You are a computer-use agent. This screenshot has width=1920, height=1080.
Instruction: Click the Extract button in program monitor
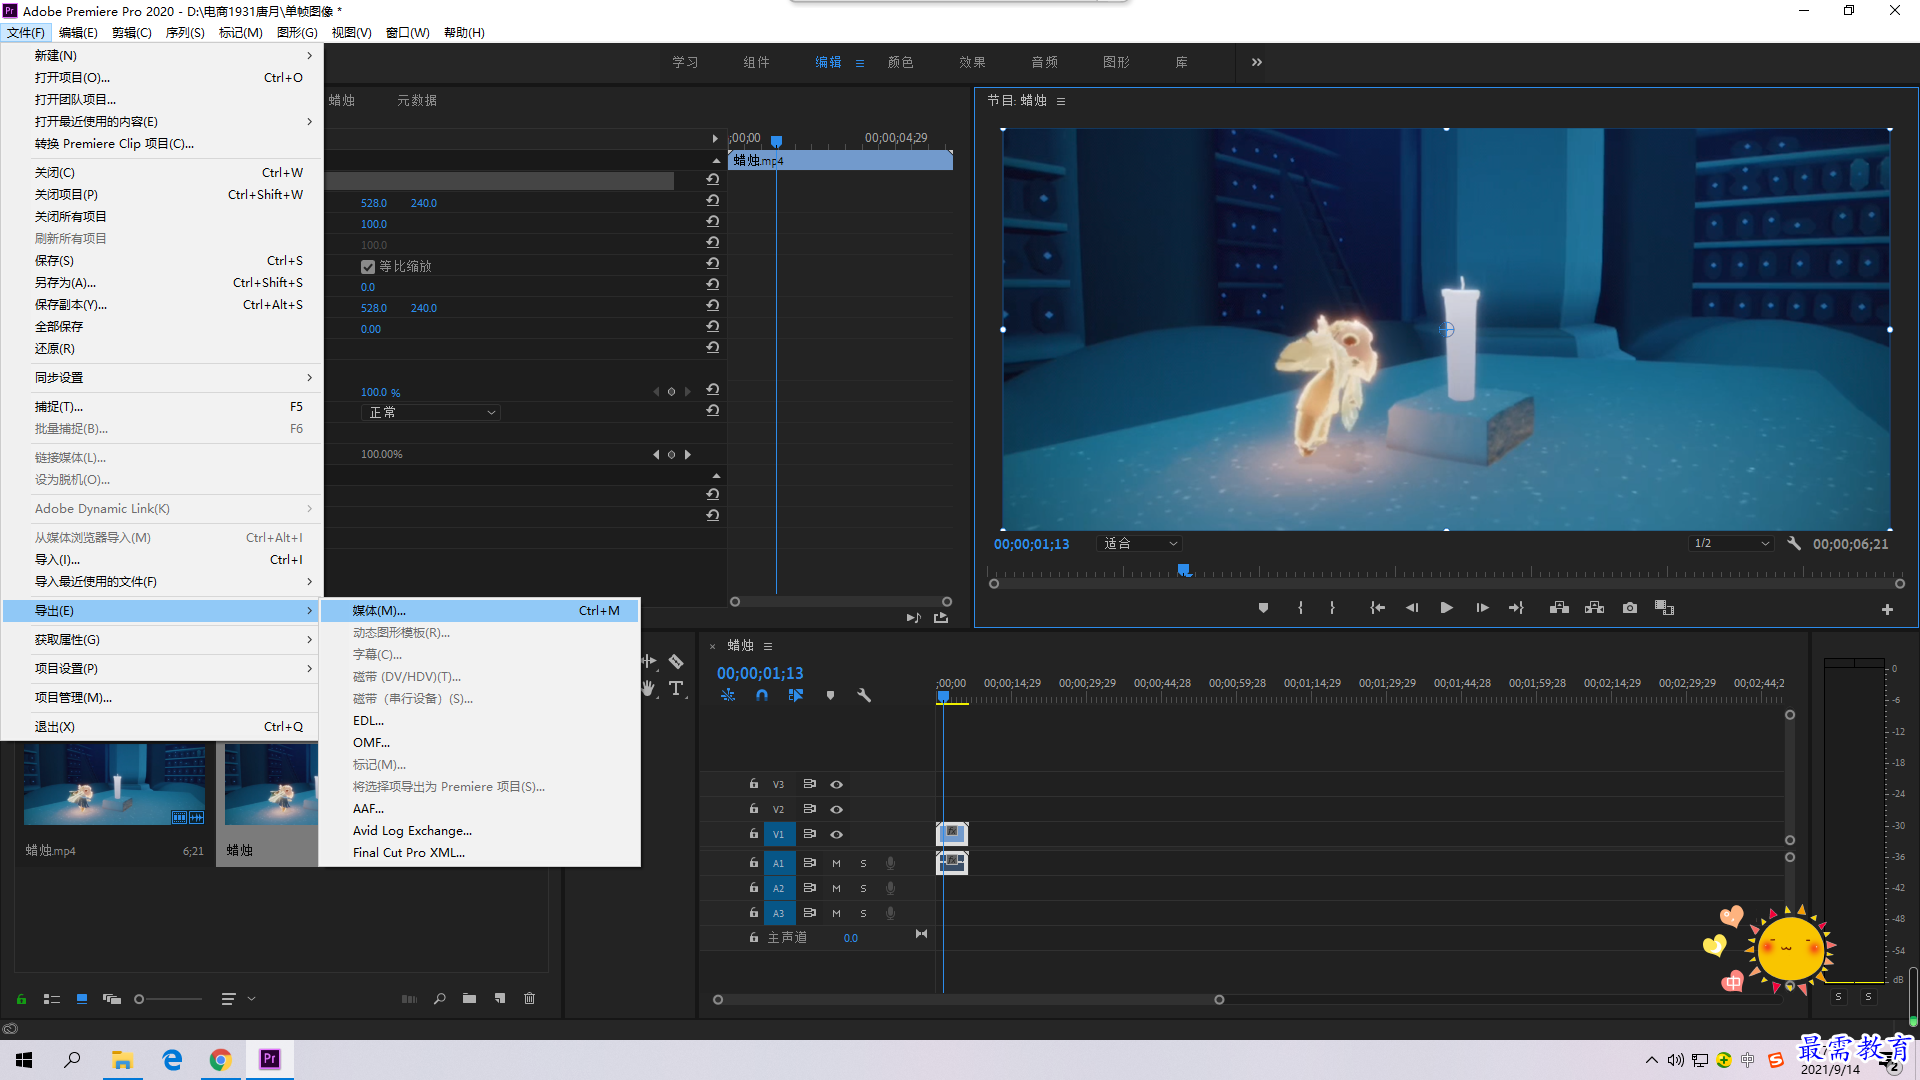pos(1594,608)
